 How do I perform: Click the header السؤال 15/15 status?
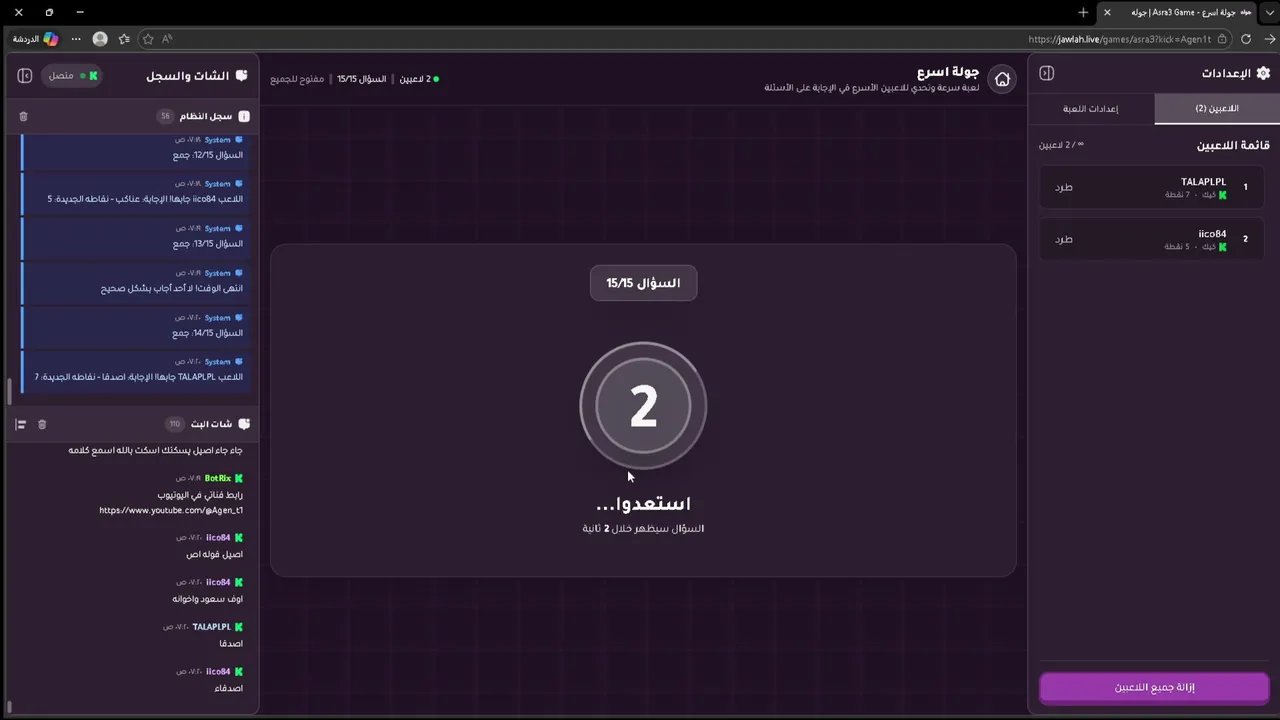pyautogui.click(x=361, y=78)
